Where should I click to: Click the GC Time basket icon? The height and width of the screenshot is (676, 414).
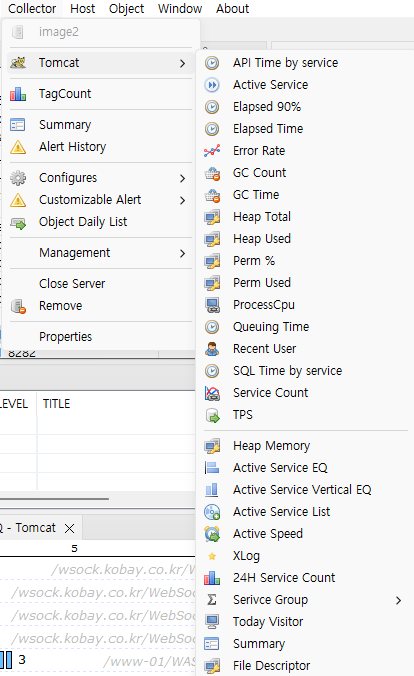pyautogui.click(x=212, y=195)
